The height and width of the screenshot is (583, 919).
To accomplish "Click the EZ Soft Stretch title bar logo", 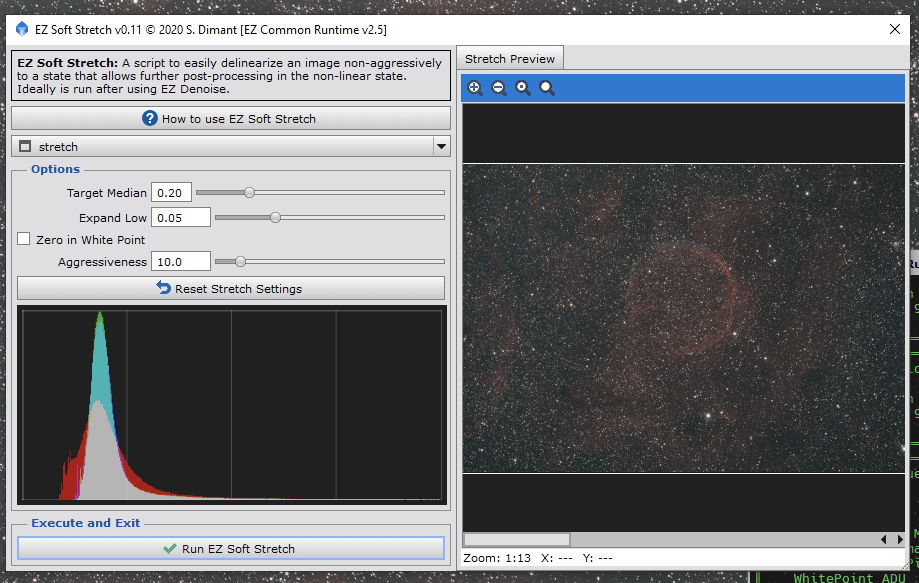I will click(x=22, y=29).
